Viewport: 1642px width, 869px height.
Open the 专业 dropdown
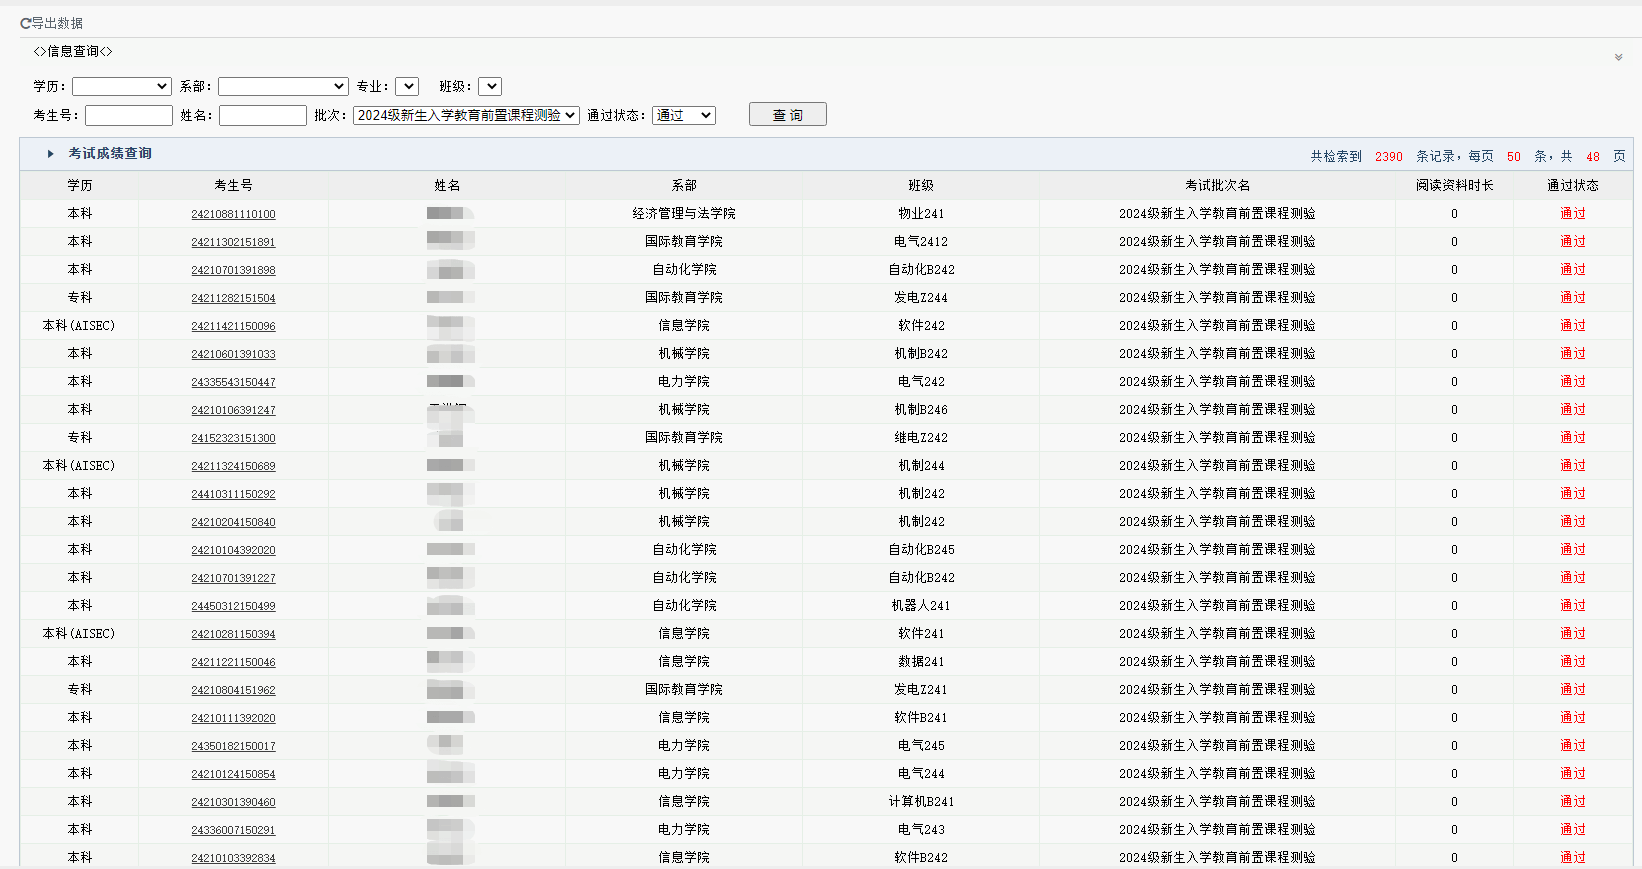pos(407,87)
